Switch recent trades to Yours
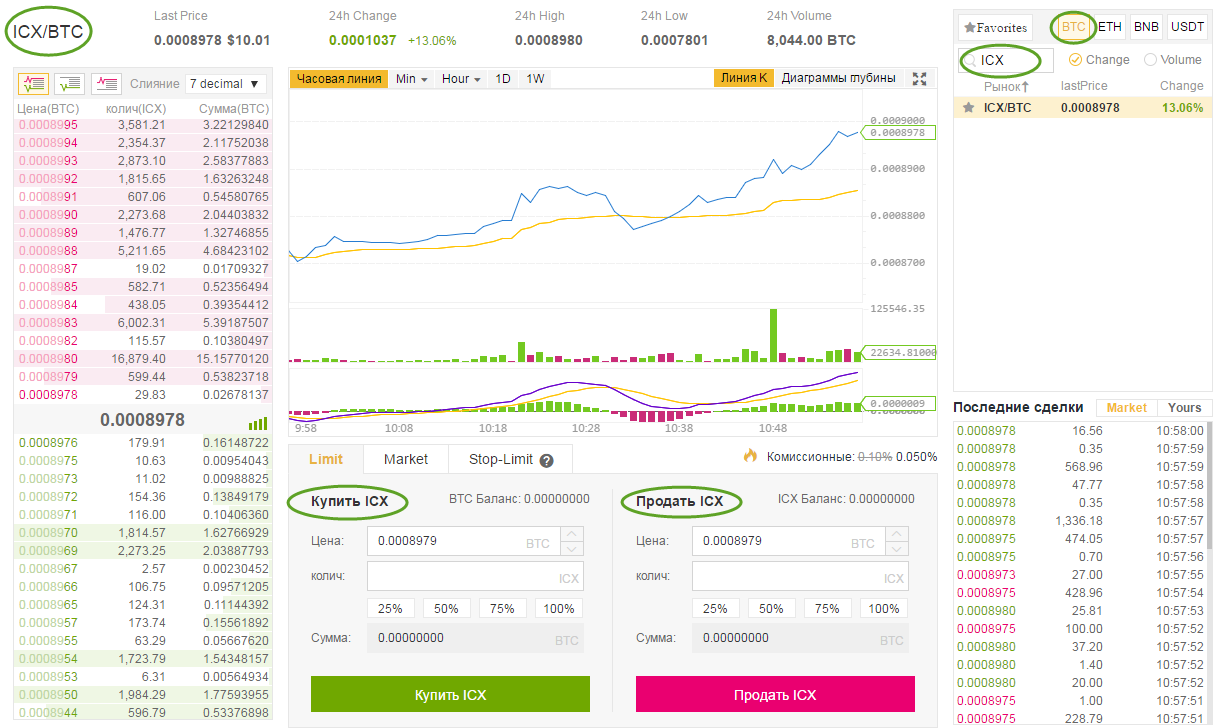Screen dimensions: 1214x728 click(1184, 408)
